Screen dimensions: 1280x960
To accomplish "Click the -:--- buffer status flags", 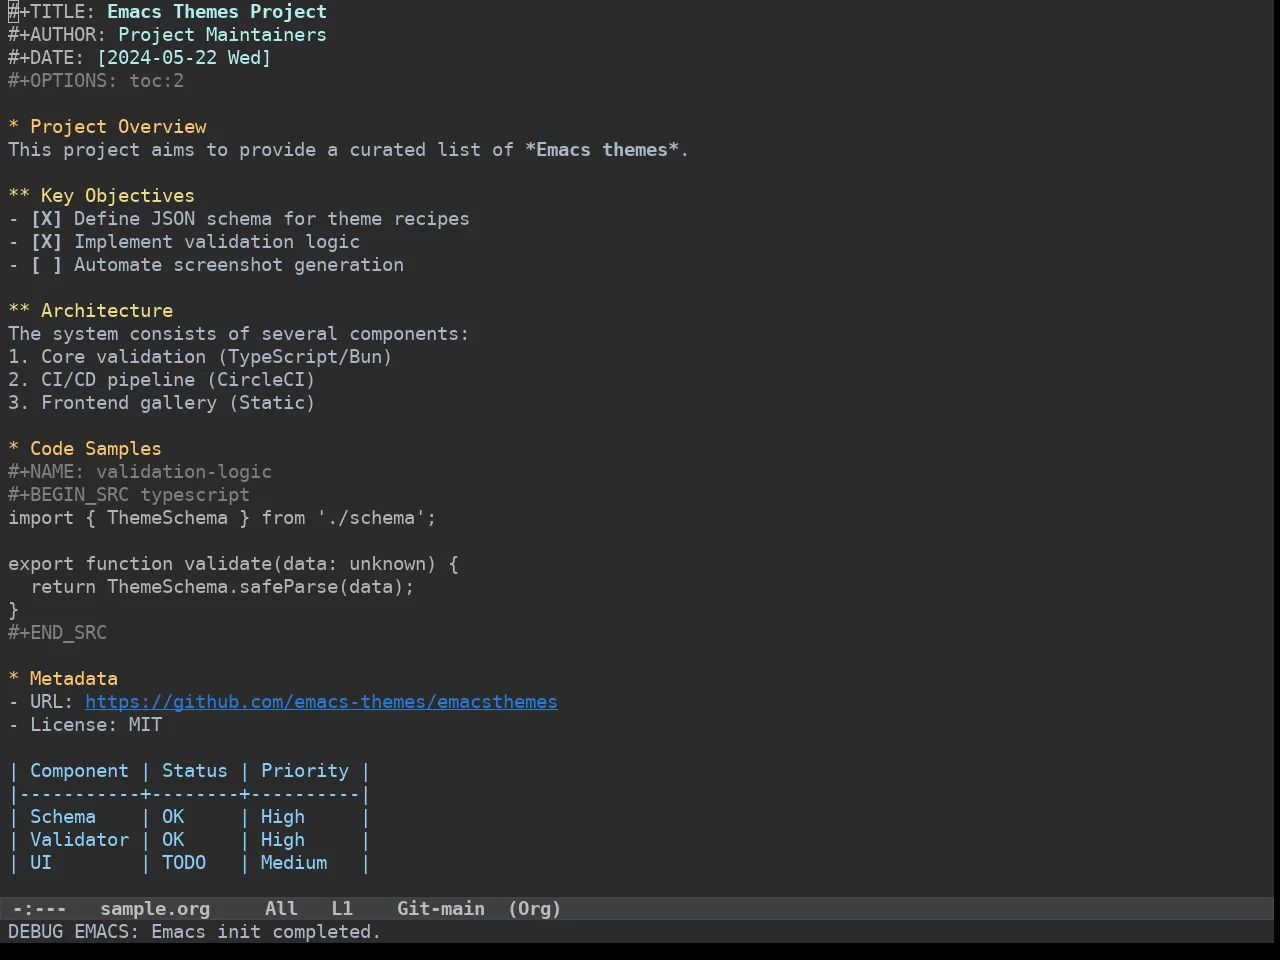I will point(40,909).
